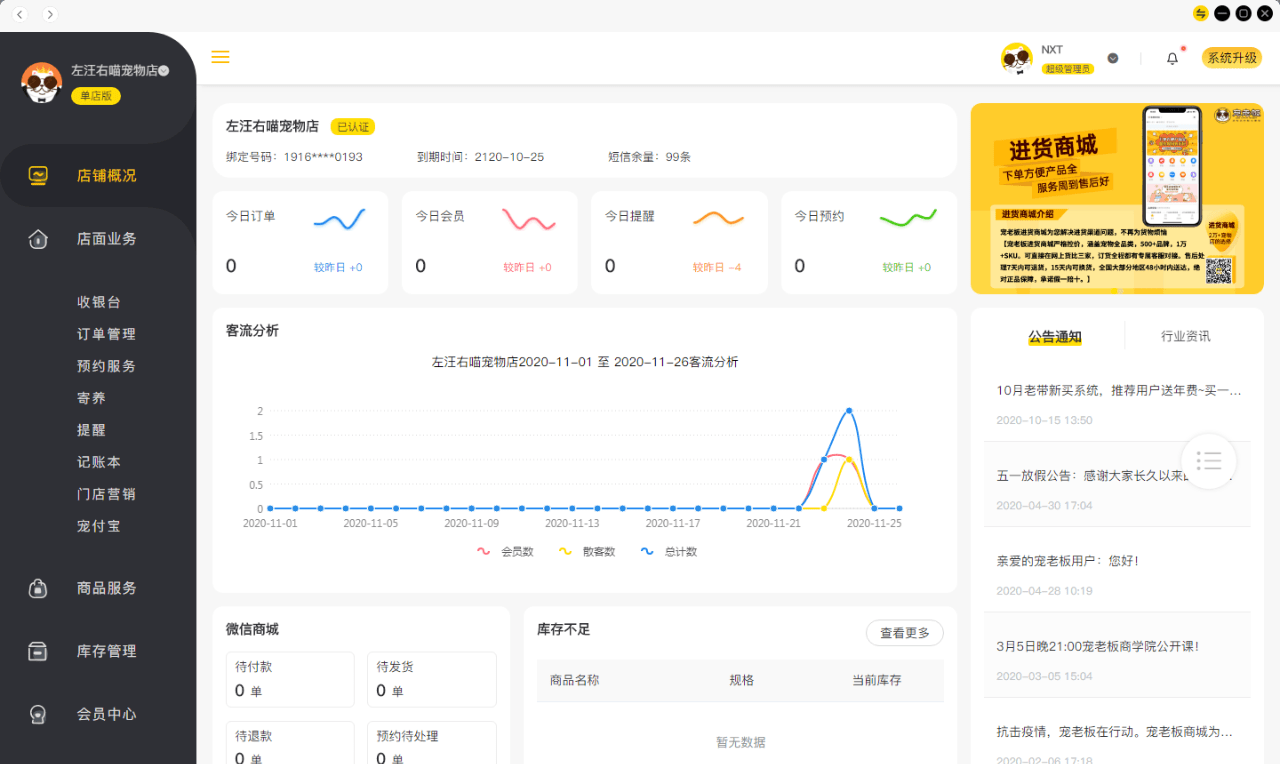
Task: Click the 超级管理员 role badge
Action: pos(1068,69)
